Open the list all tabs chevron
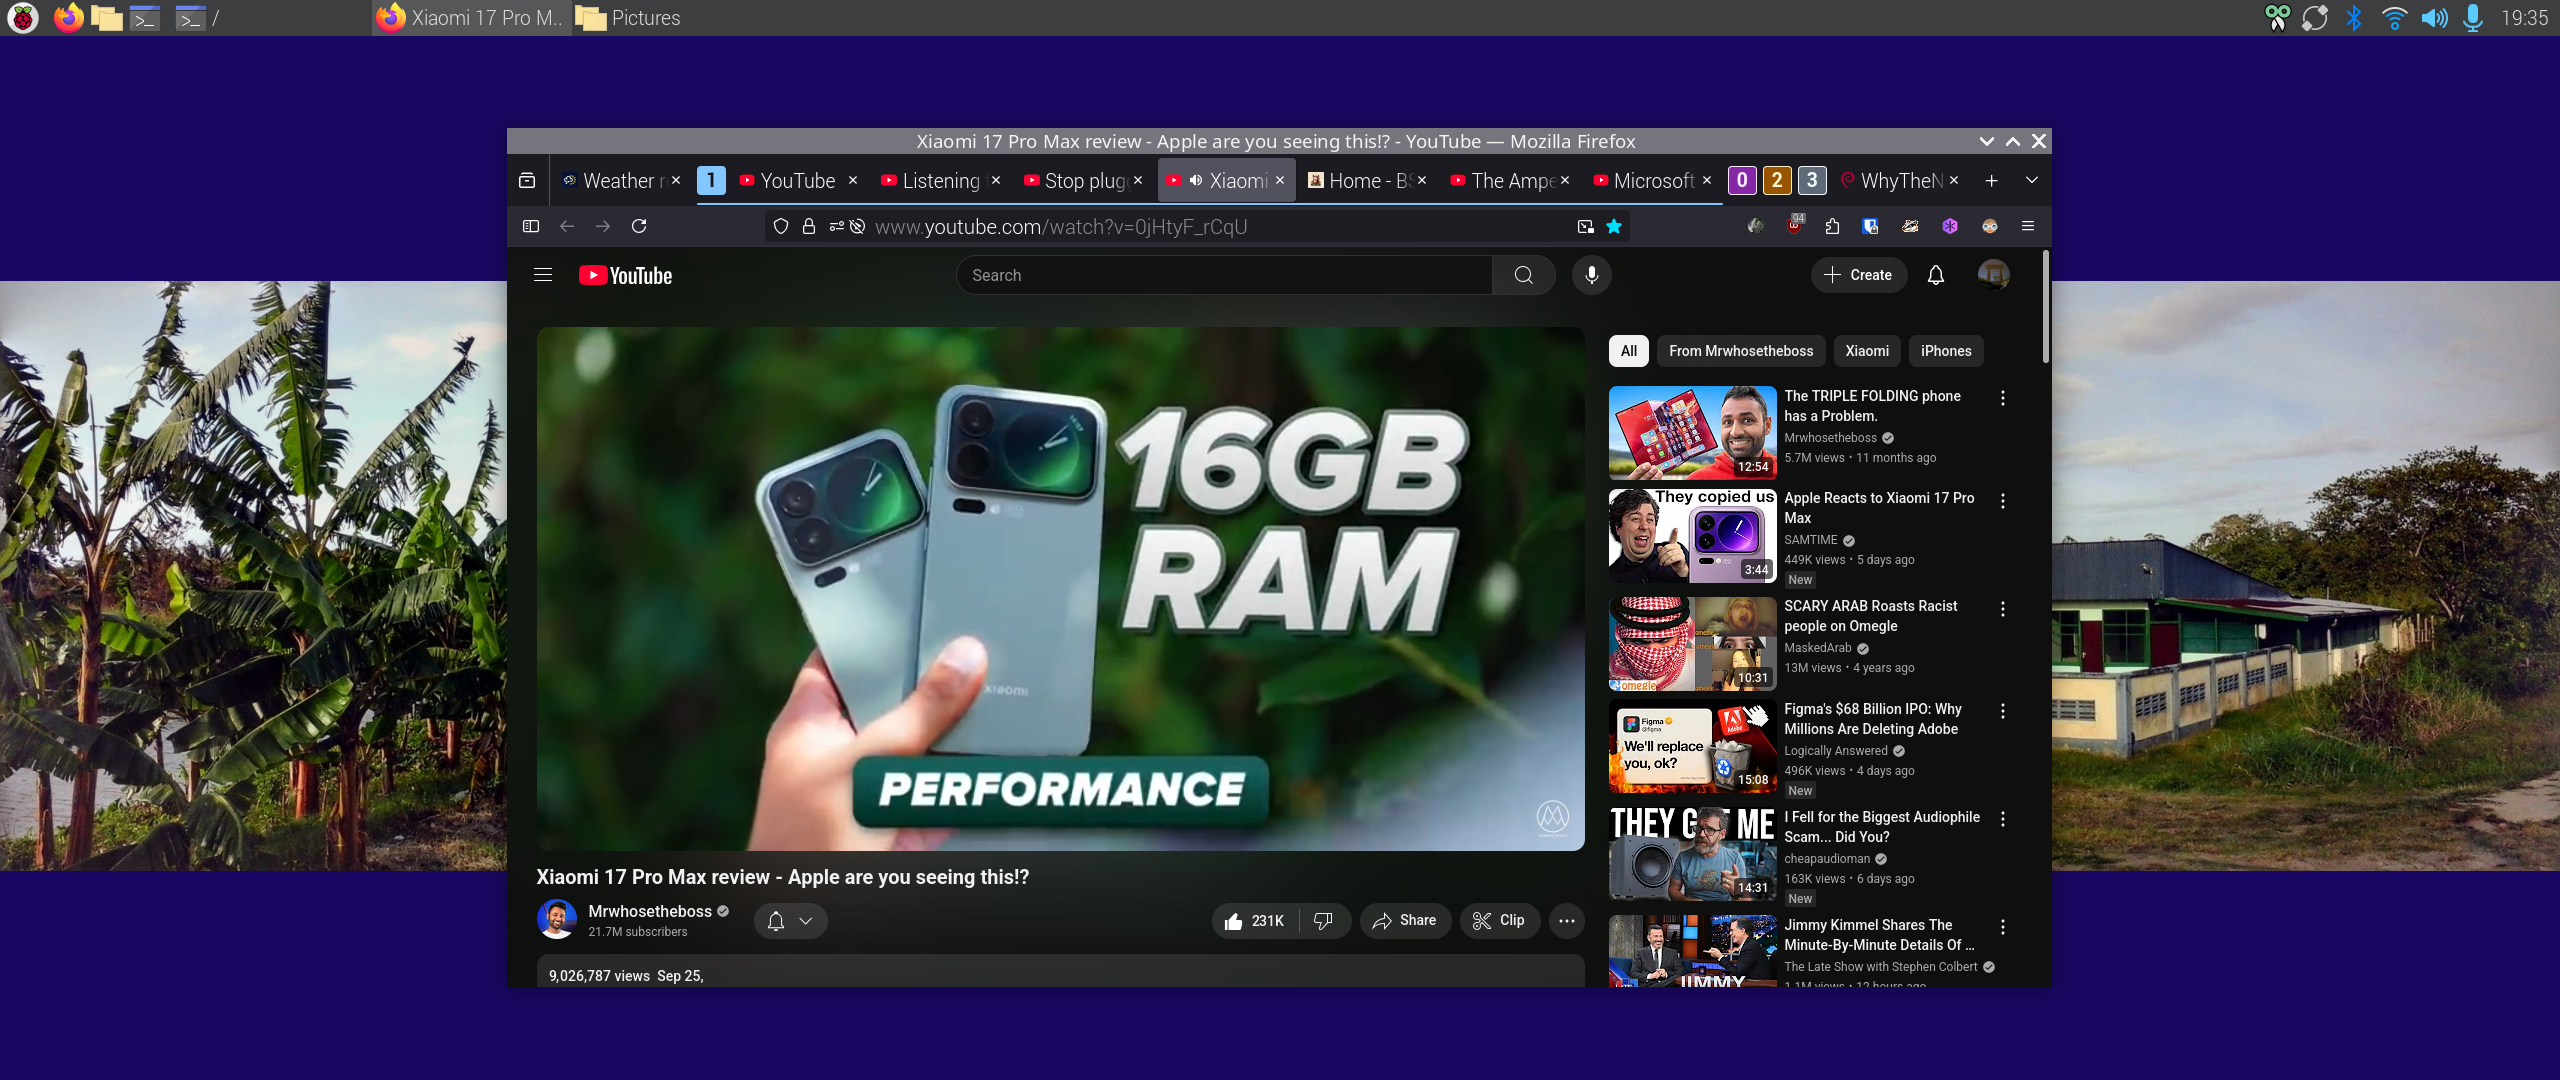Viewport: 2560px width, 1080px height. point(2031,180)
